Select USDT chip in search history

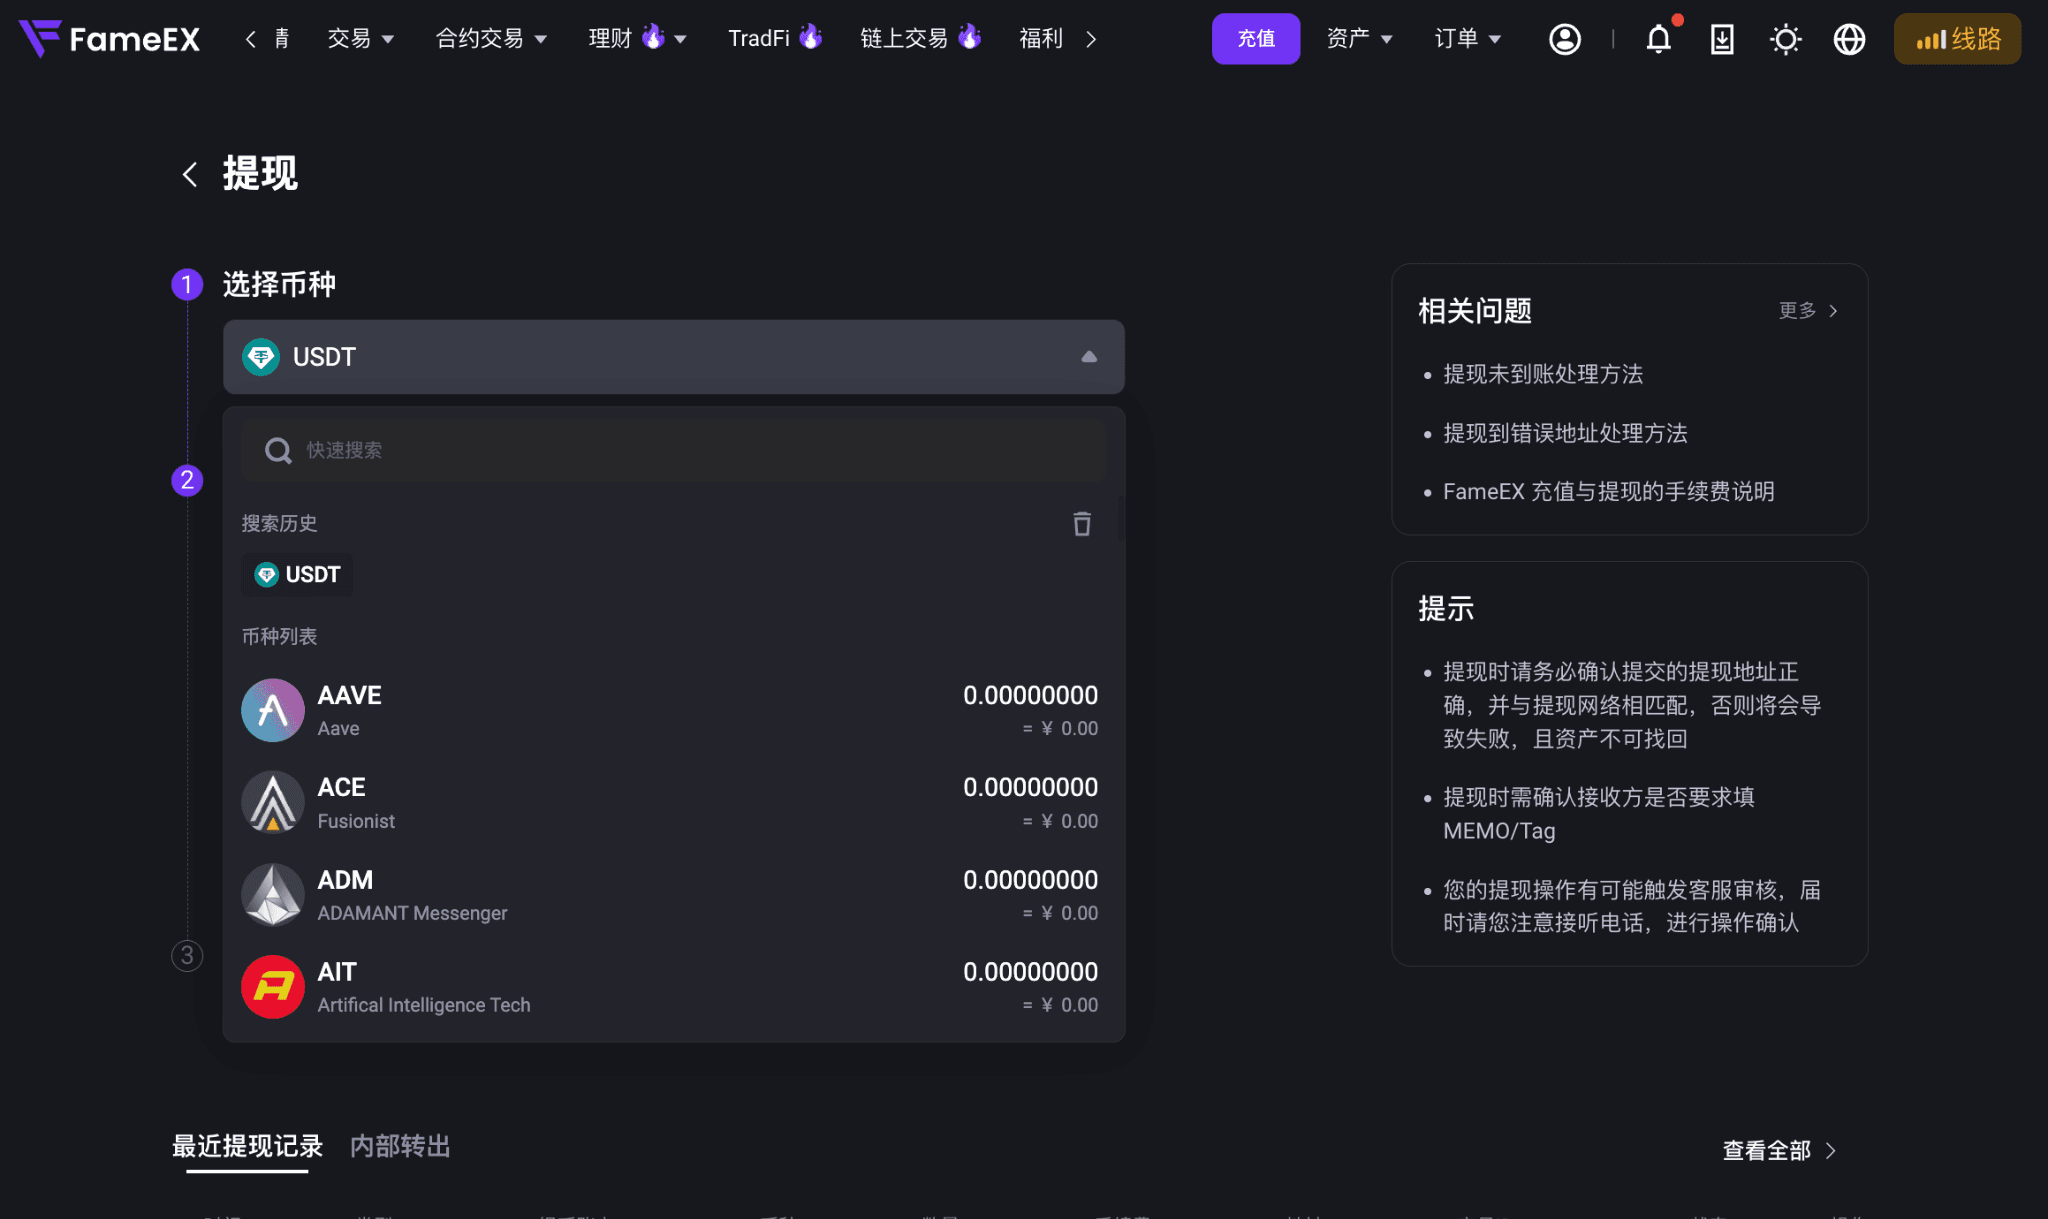(x=297, y=575)
